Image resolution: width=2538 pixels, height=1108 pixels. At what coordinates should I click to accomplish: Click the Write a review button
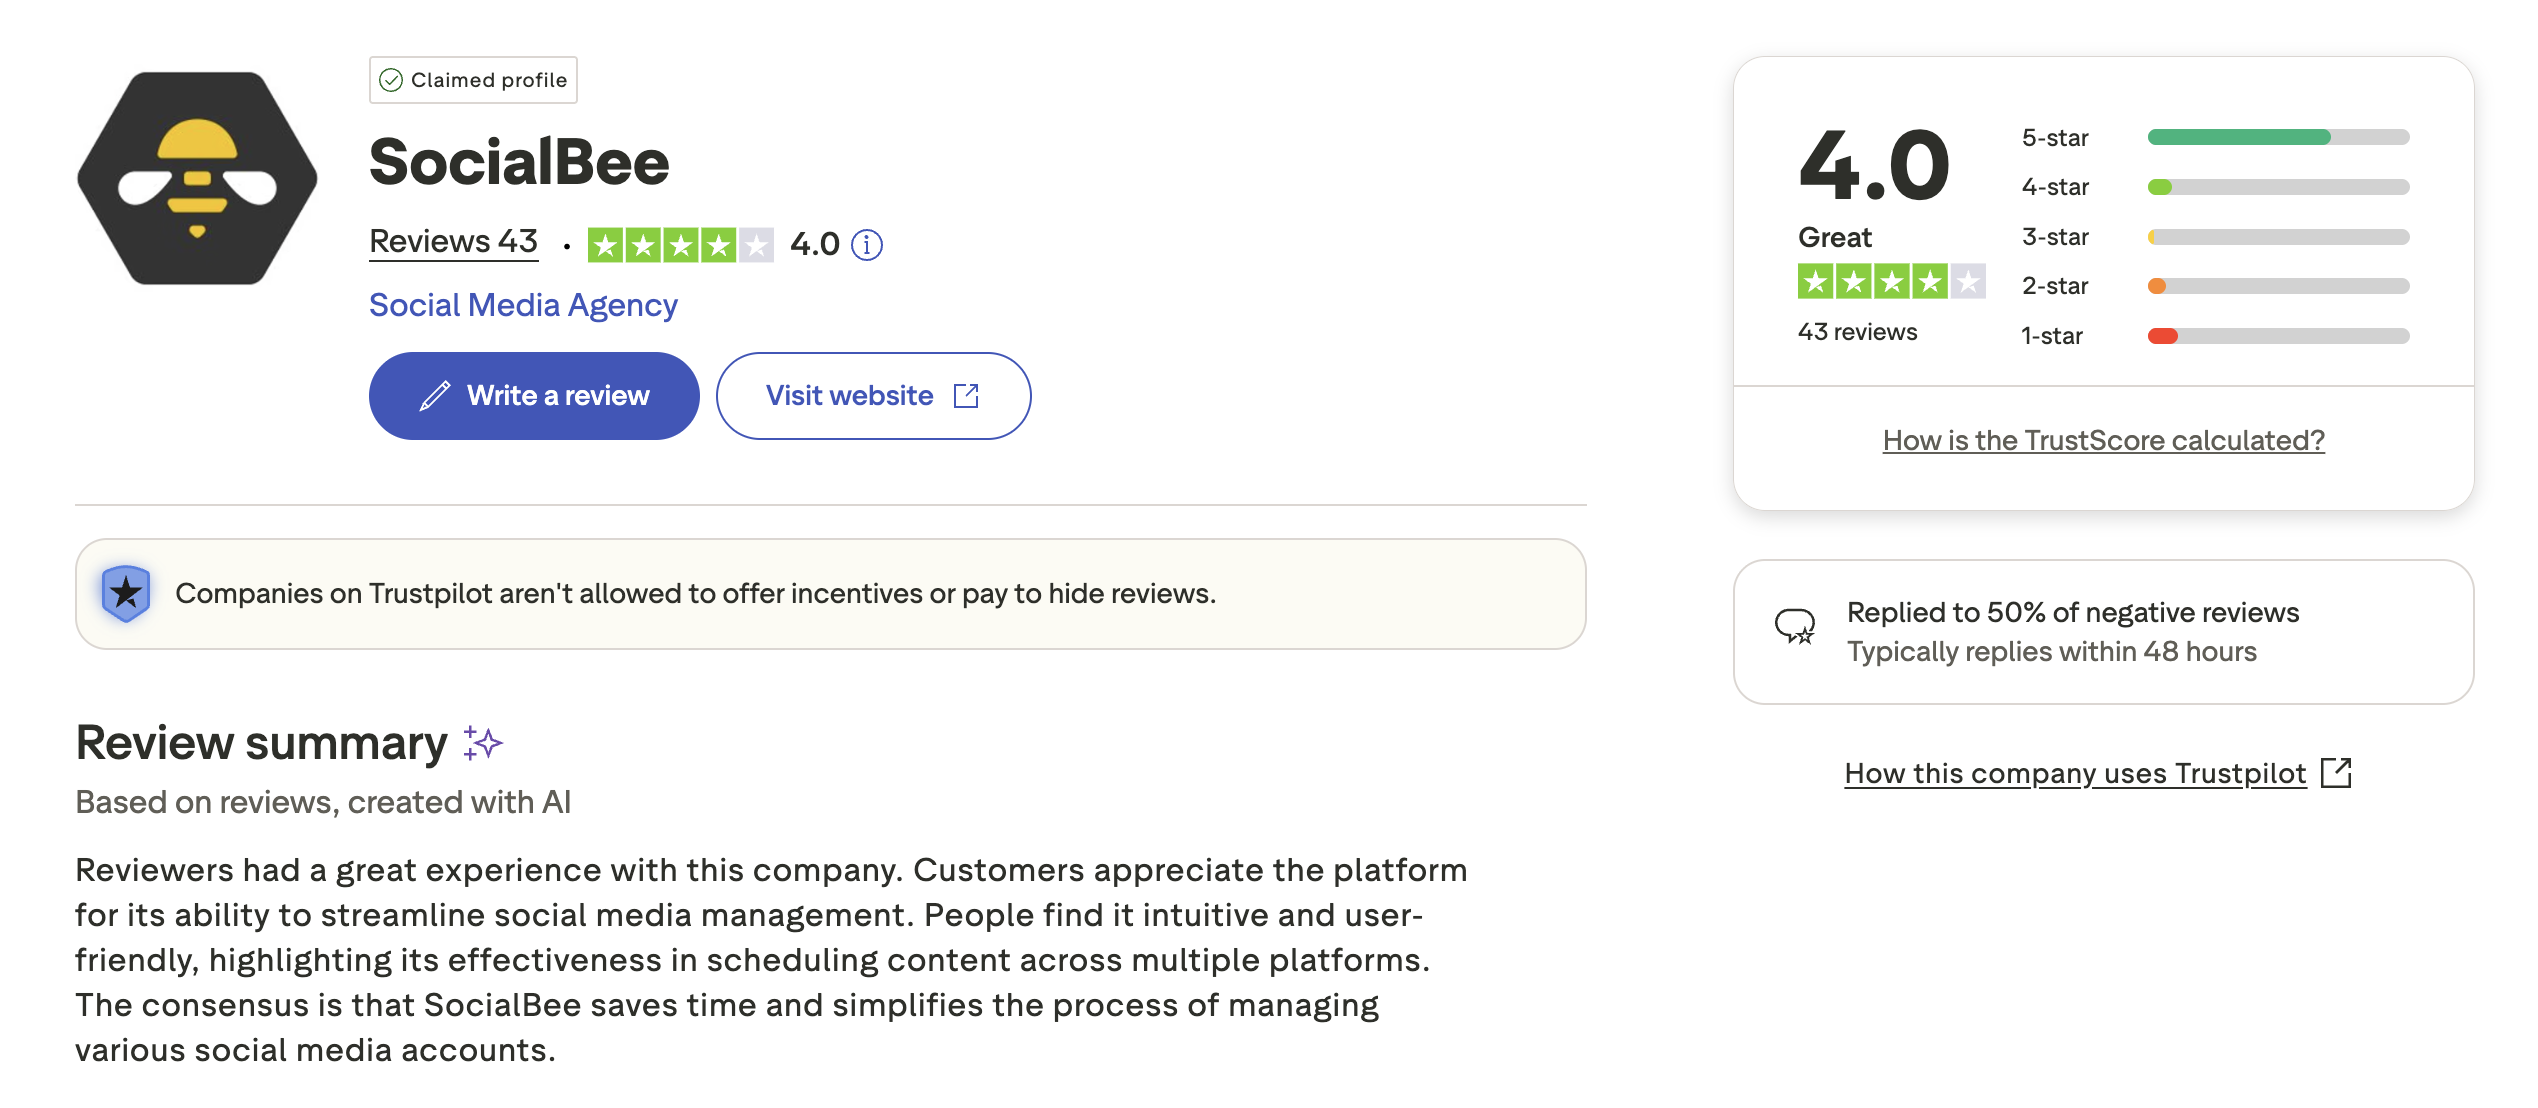pos(534,395)
